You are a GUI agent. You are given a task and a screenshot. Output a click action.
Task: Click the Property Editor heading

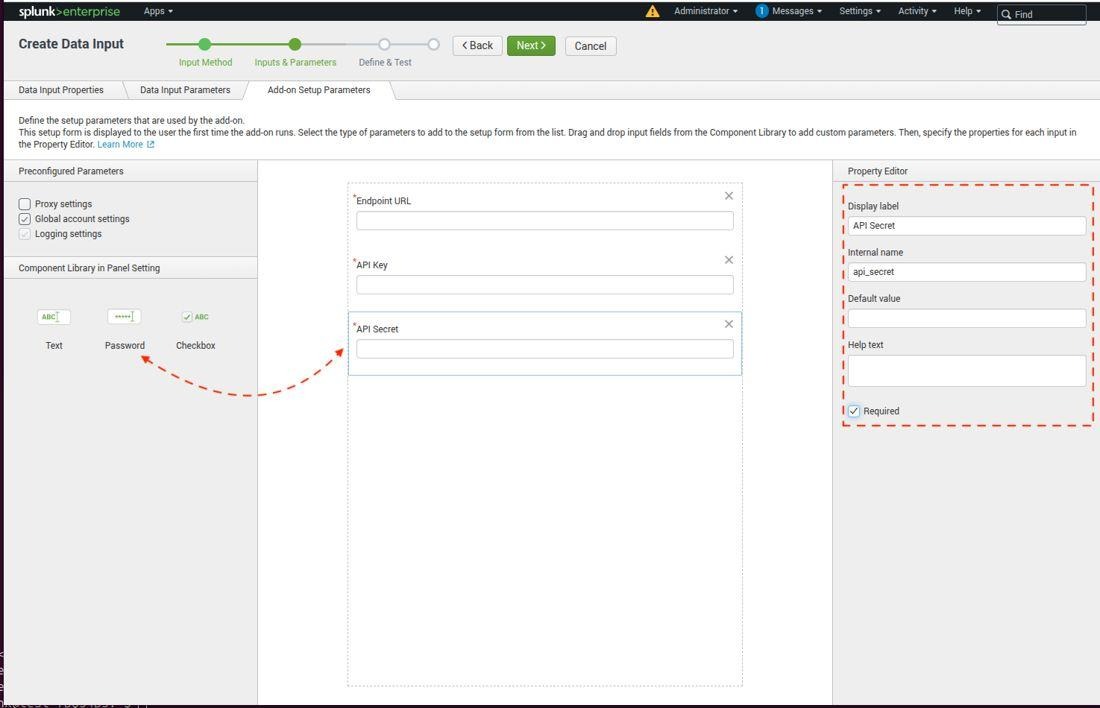tap(878, 171)
